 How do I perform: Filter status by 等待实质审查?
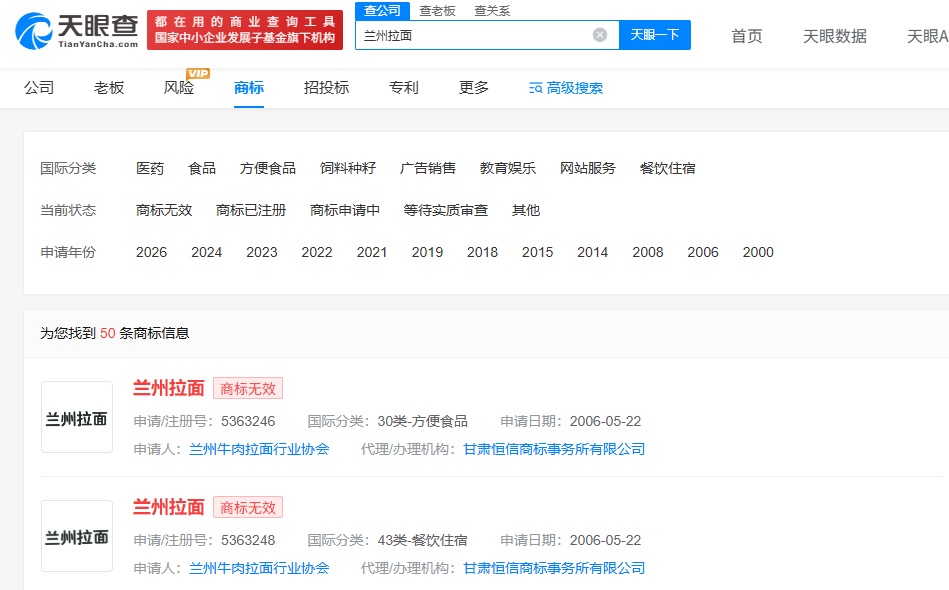(x=446, y=210)
